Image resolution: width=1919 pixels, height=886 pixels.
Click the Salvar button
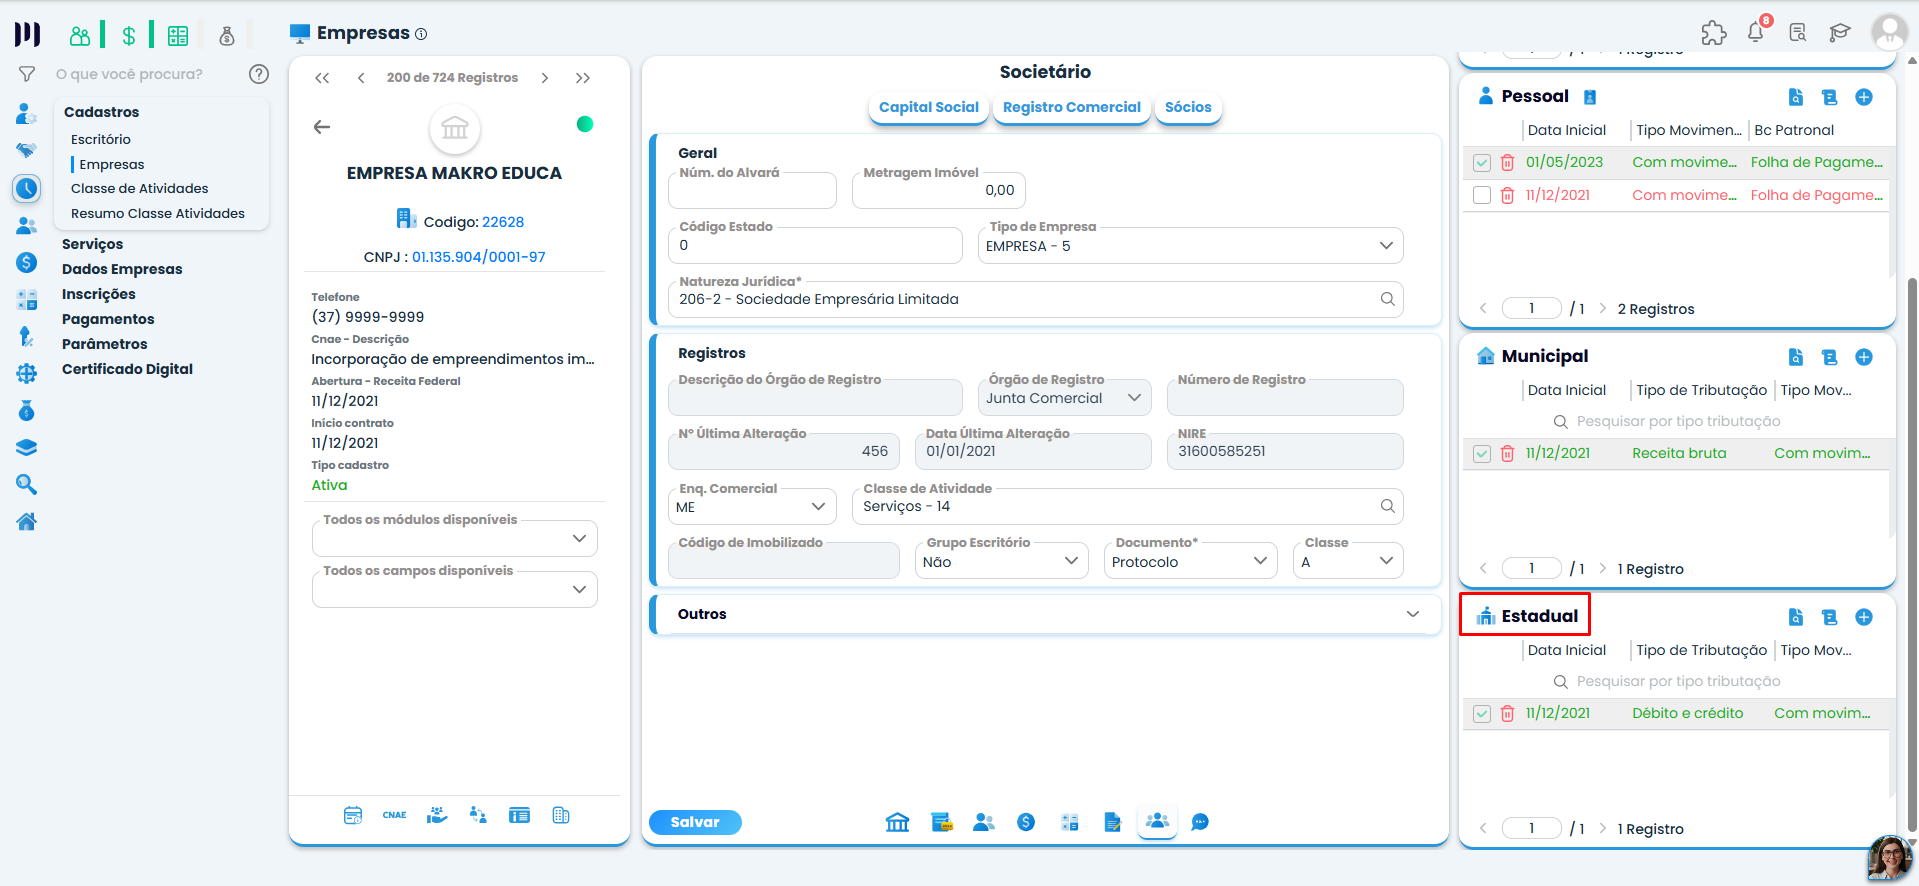point(695,822)
